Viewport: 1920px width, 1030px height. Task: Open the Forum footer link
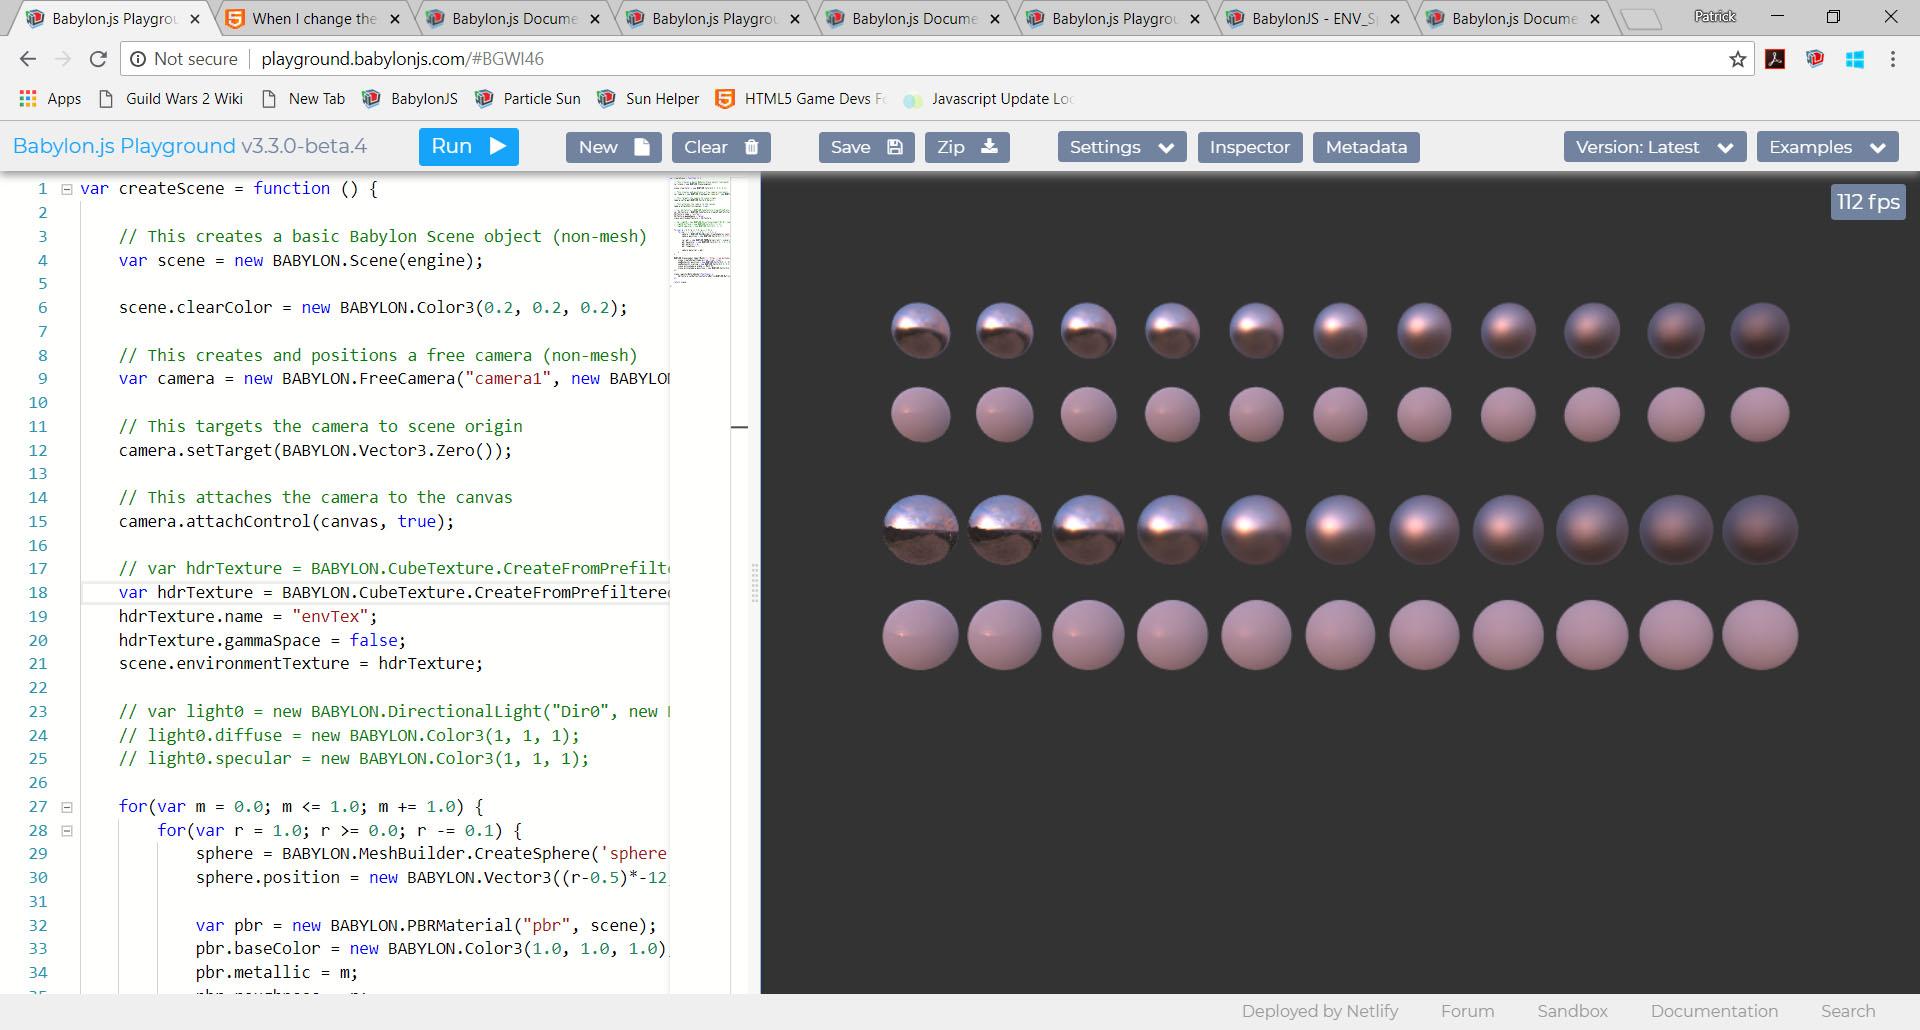tap(1467, 1011)
